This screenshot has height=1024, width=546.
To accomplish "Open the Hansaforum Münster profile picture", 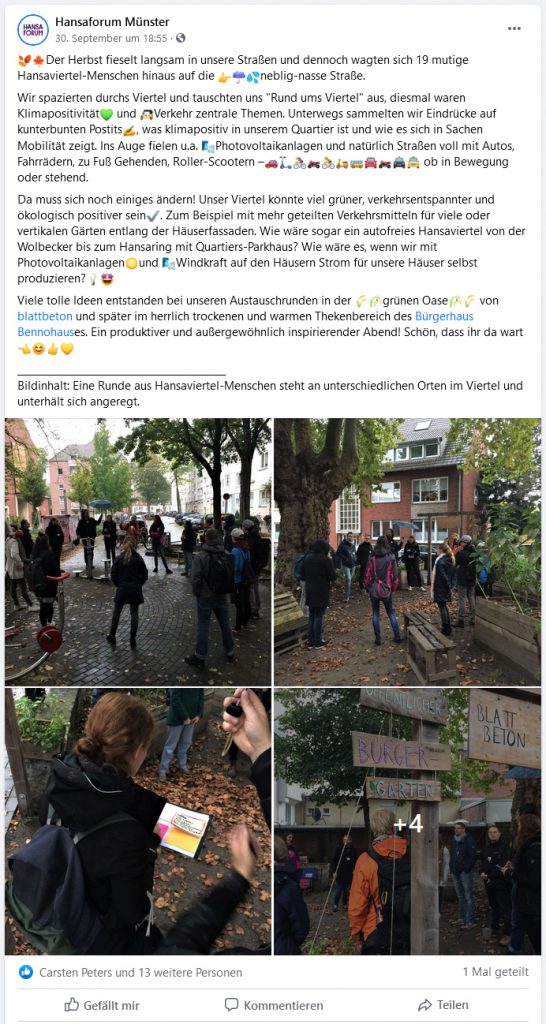I will click(32, 30).
